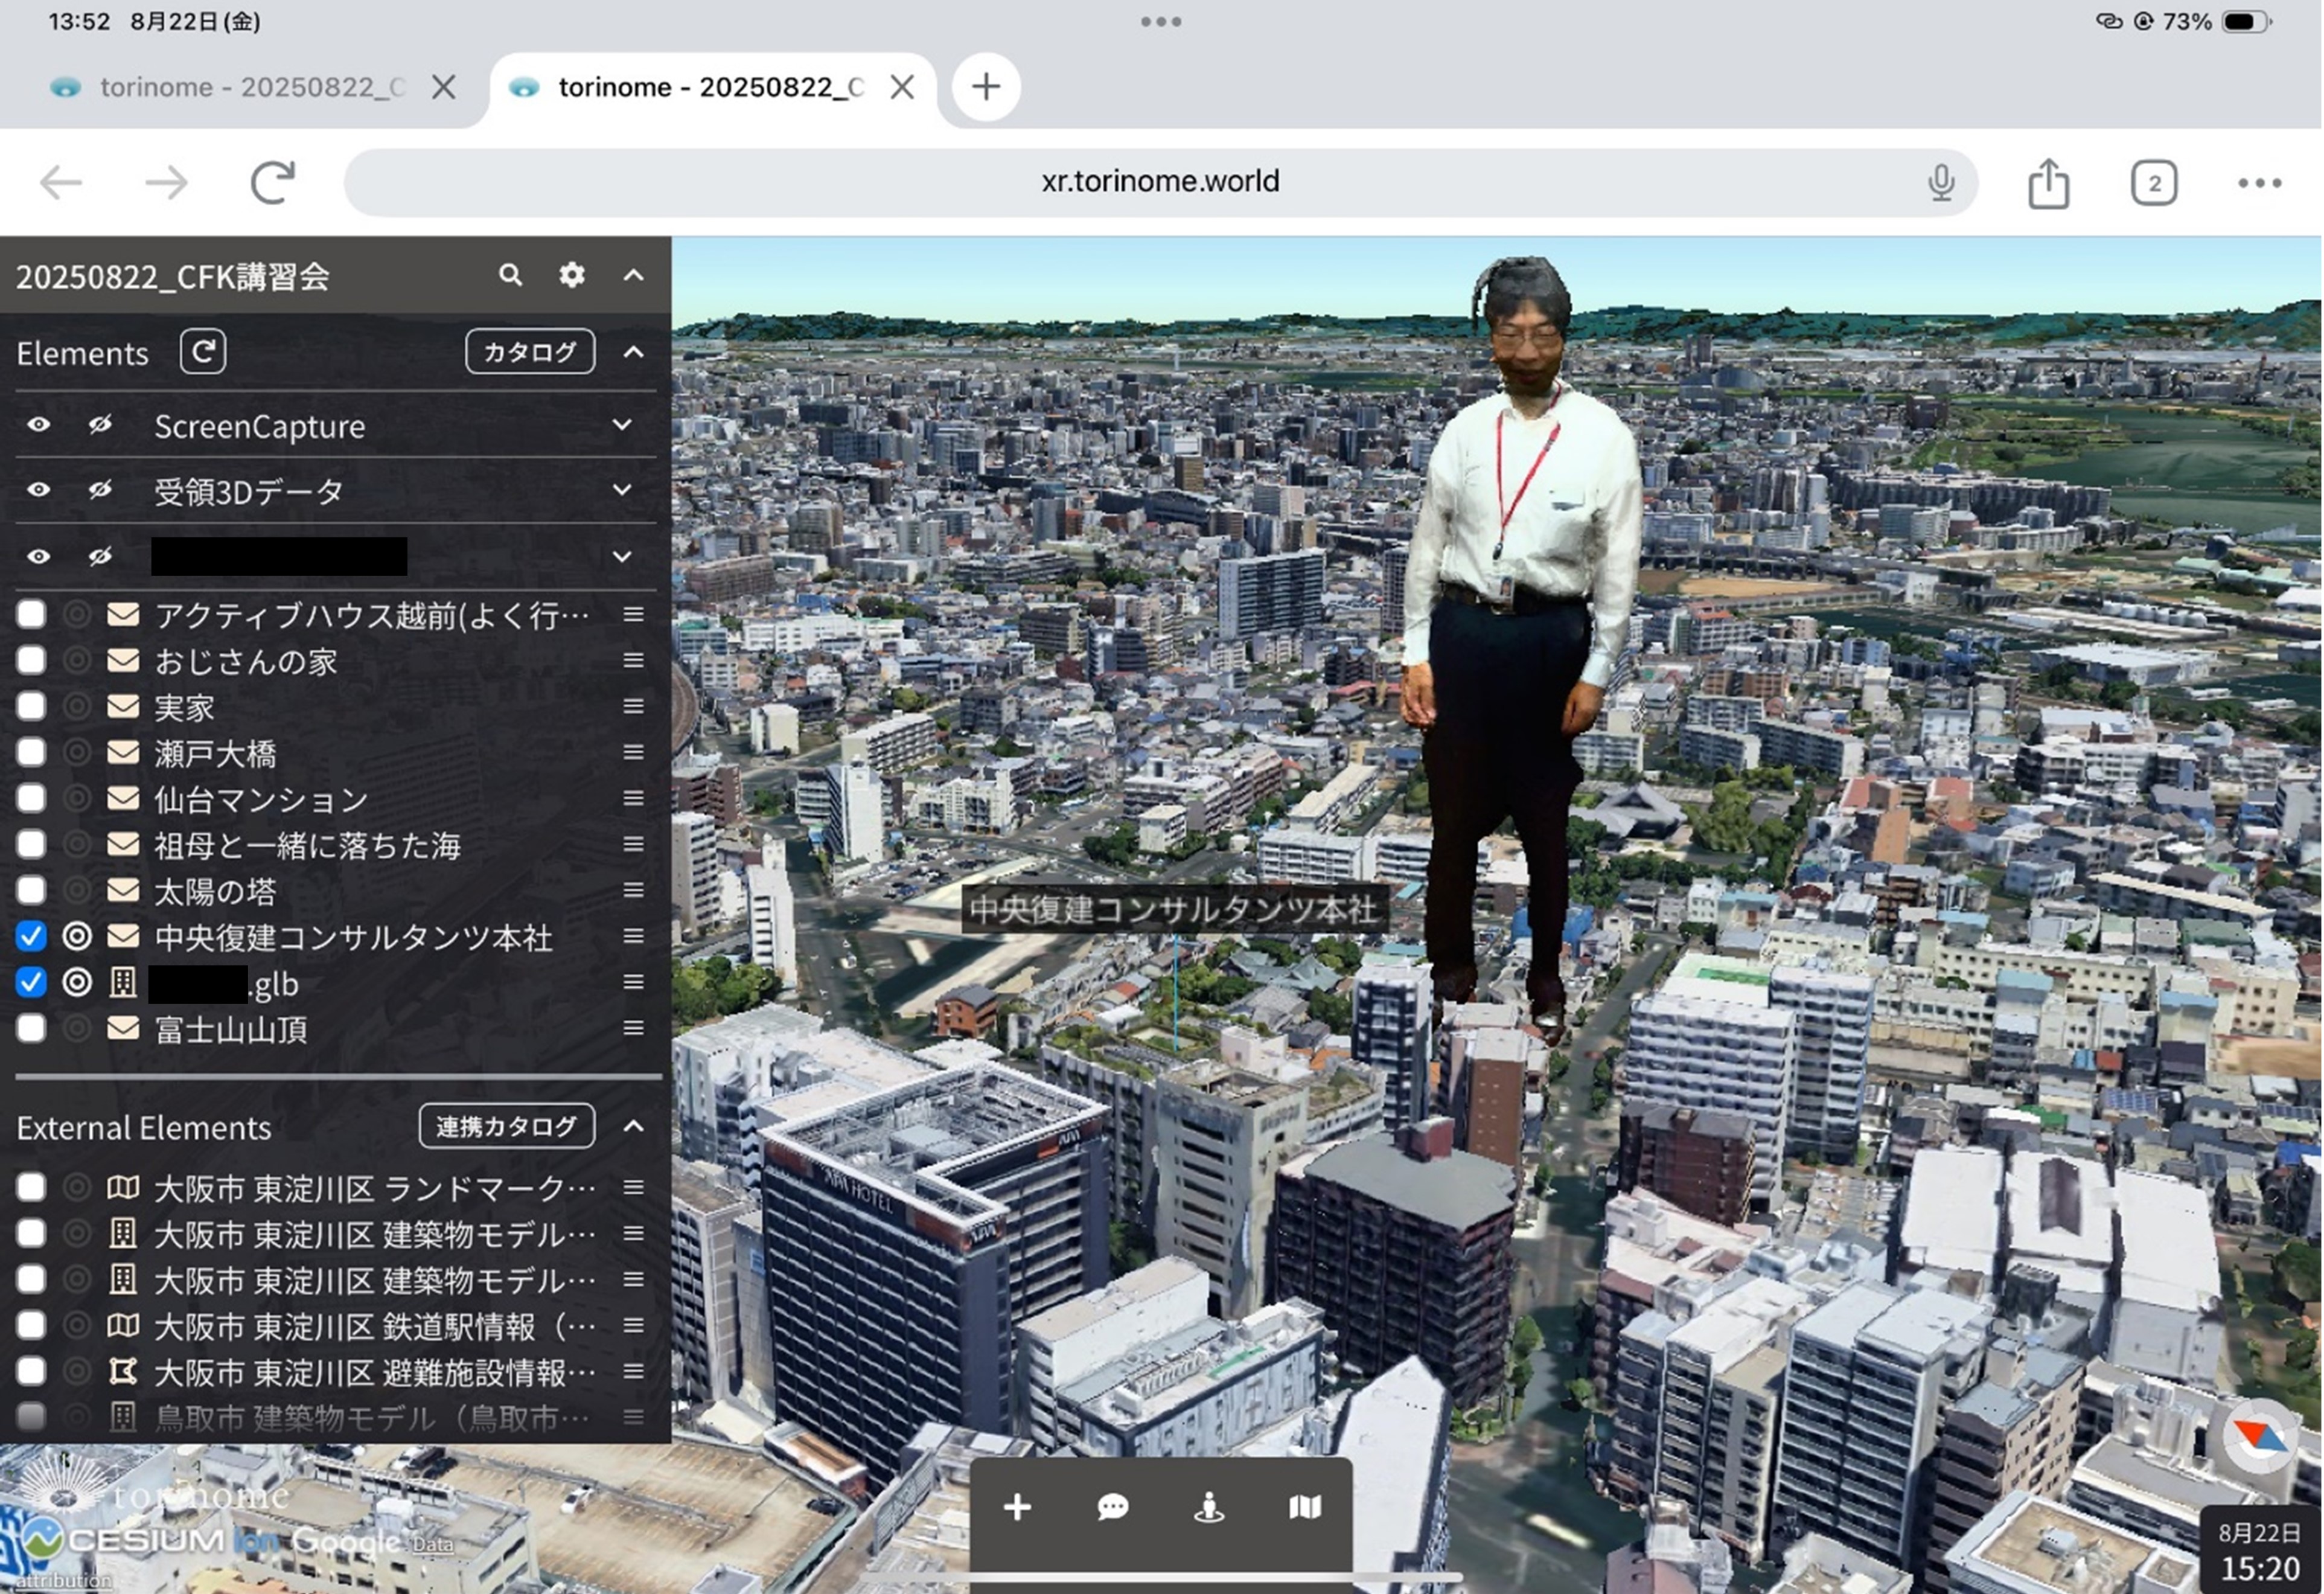Click the add plus icon in bottom toolbar
This screenshot has height=1594, width=2324.
1017,1506
